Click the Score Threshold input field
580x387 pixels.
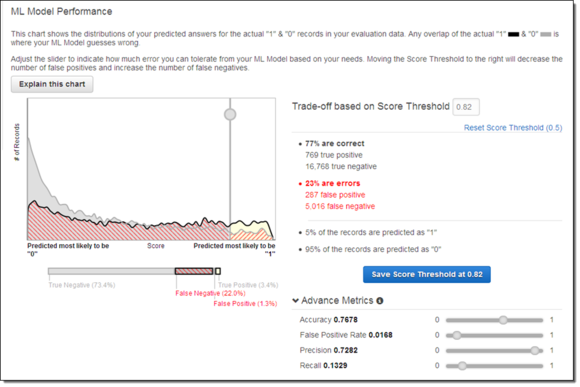click(466, 107)
